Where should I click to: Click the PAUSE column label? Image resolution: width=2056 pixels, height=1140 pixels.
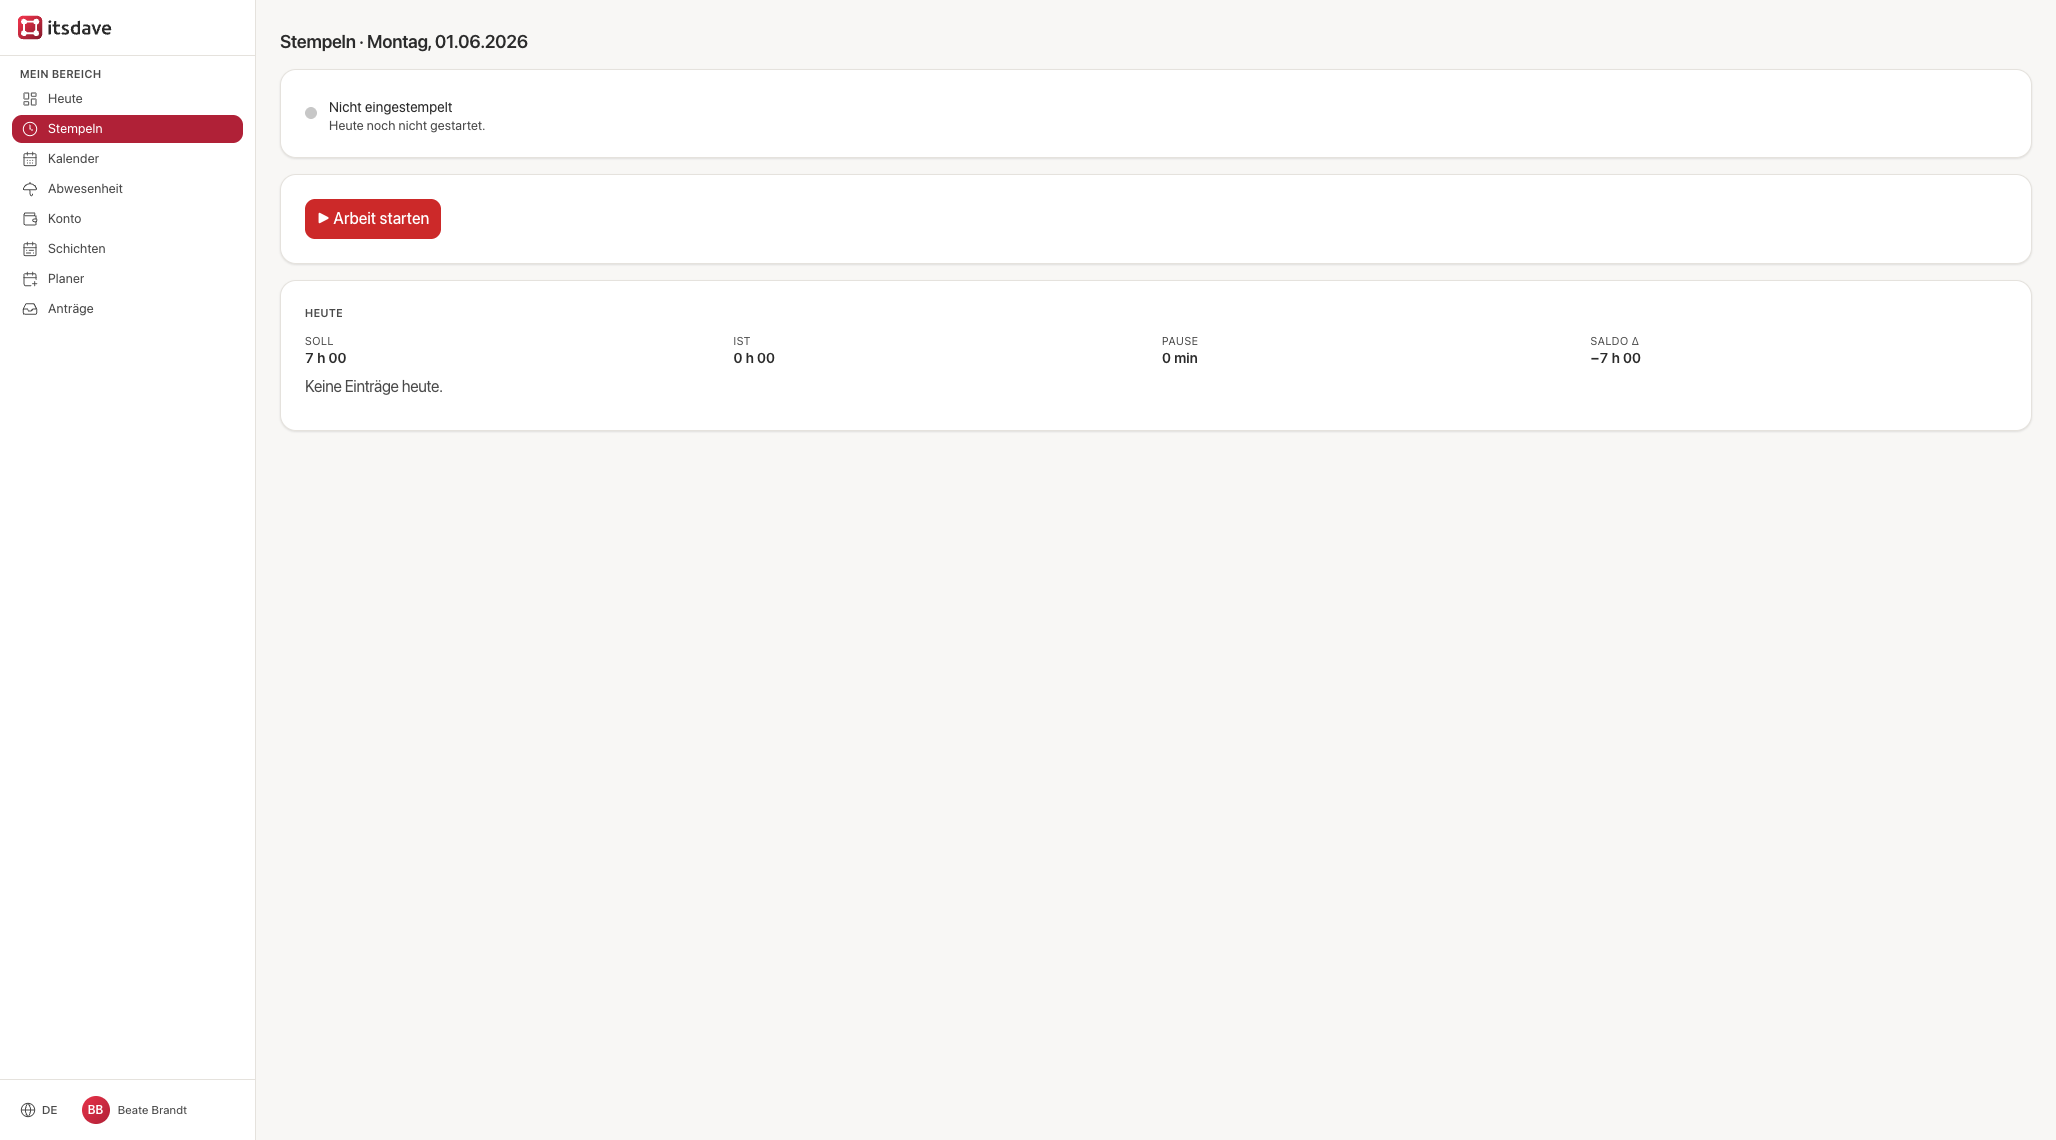click(x=1180, y=341)
